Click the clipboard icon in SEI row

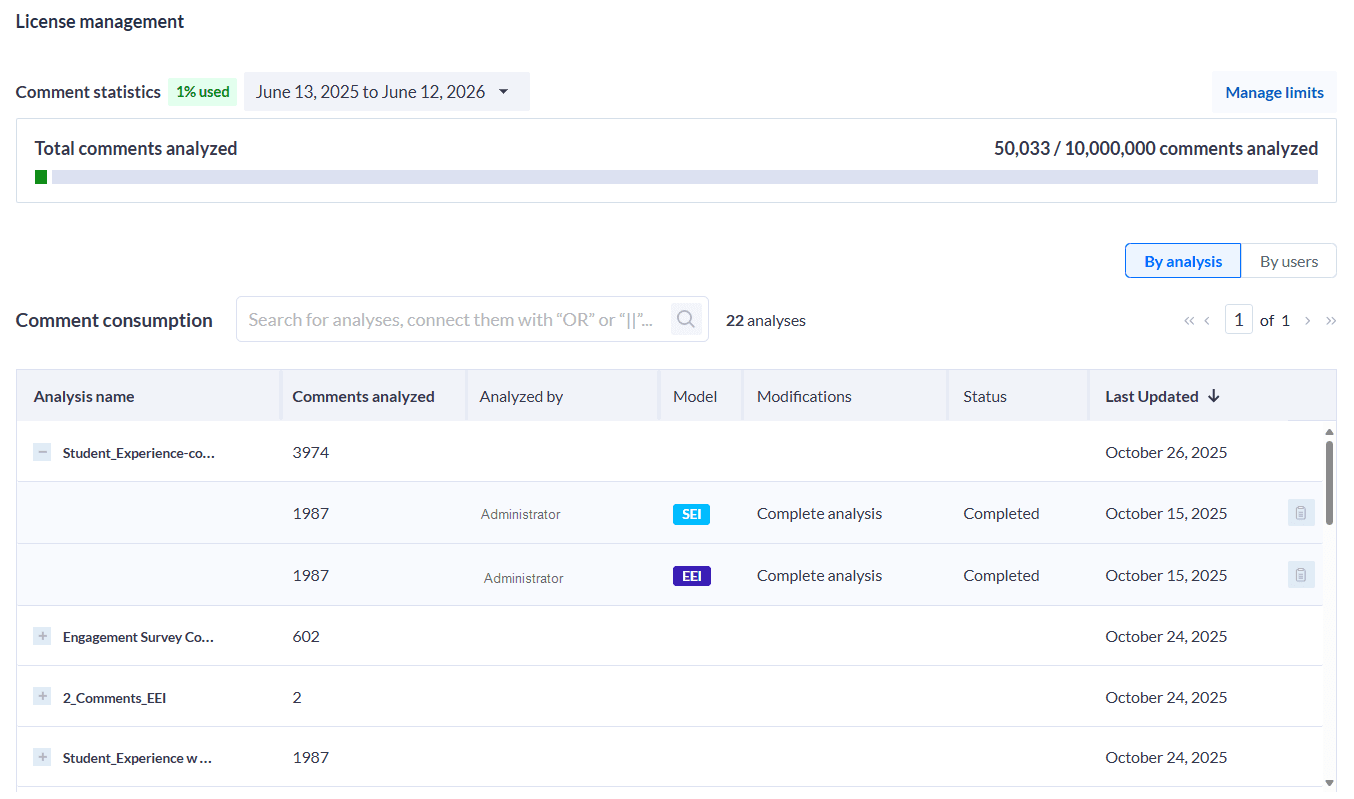point(1300,513)
